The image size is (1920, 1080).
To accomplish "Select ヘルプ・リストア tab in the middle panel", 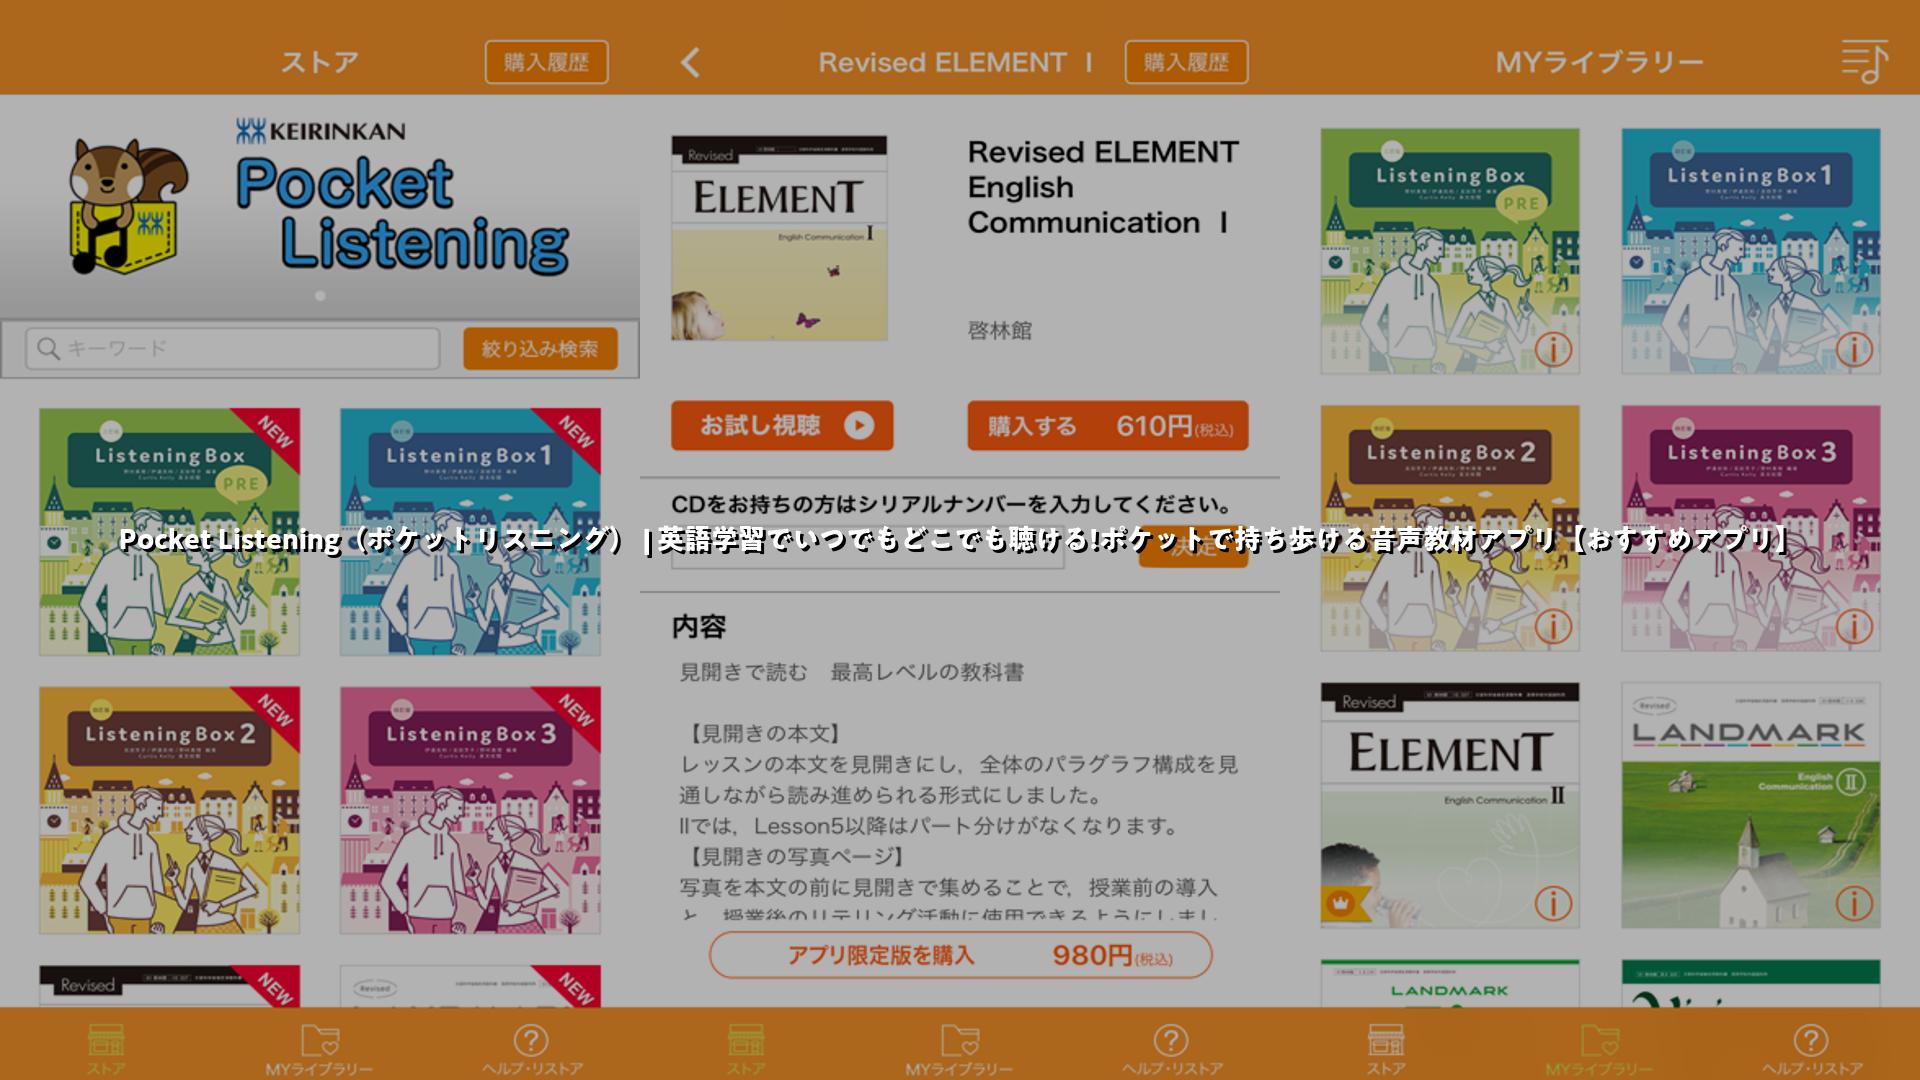I will tap(1172, 1048).
